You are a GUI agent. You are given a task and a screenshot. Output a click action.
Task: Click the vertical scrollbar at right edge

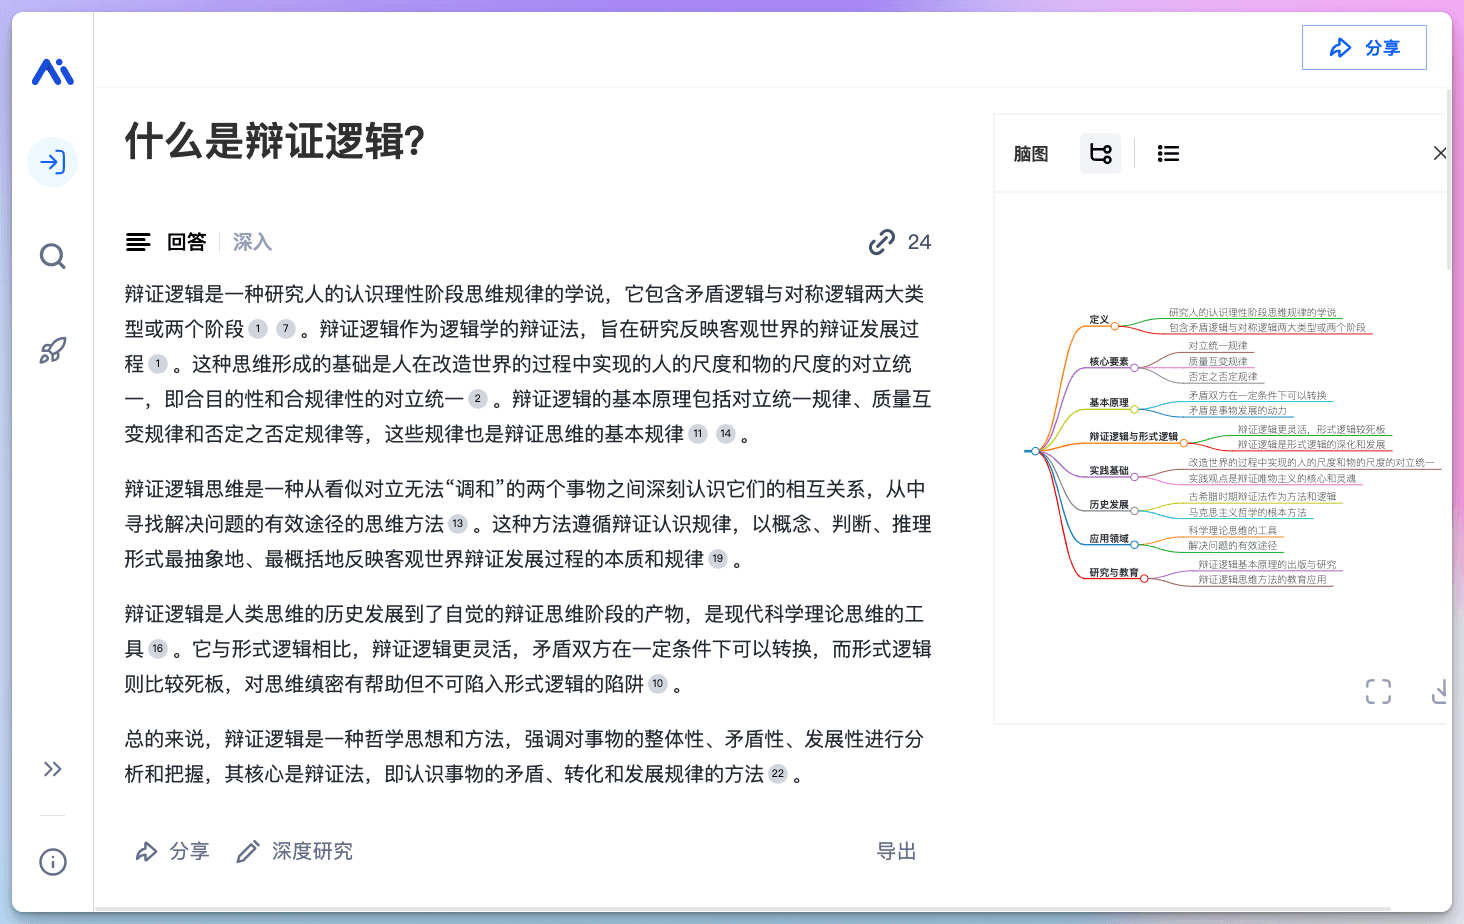tap(1449, 180)
